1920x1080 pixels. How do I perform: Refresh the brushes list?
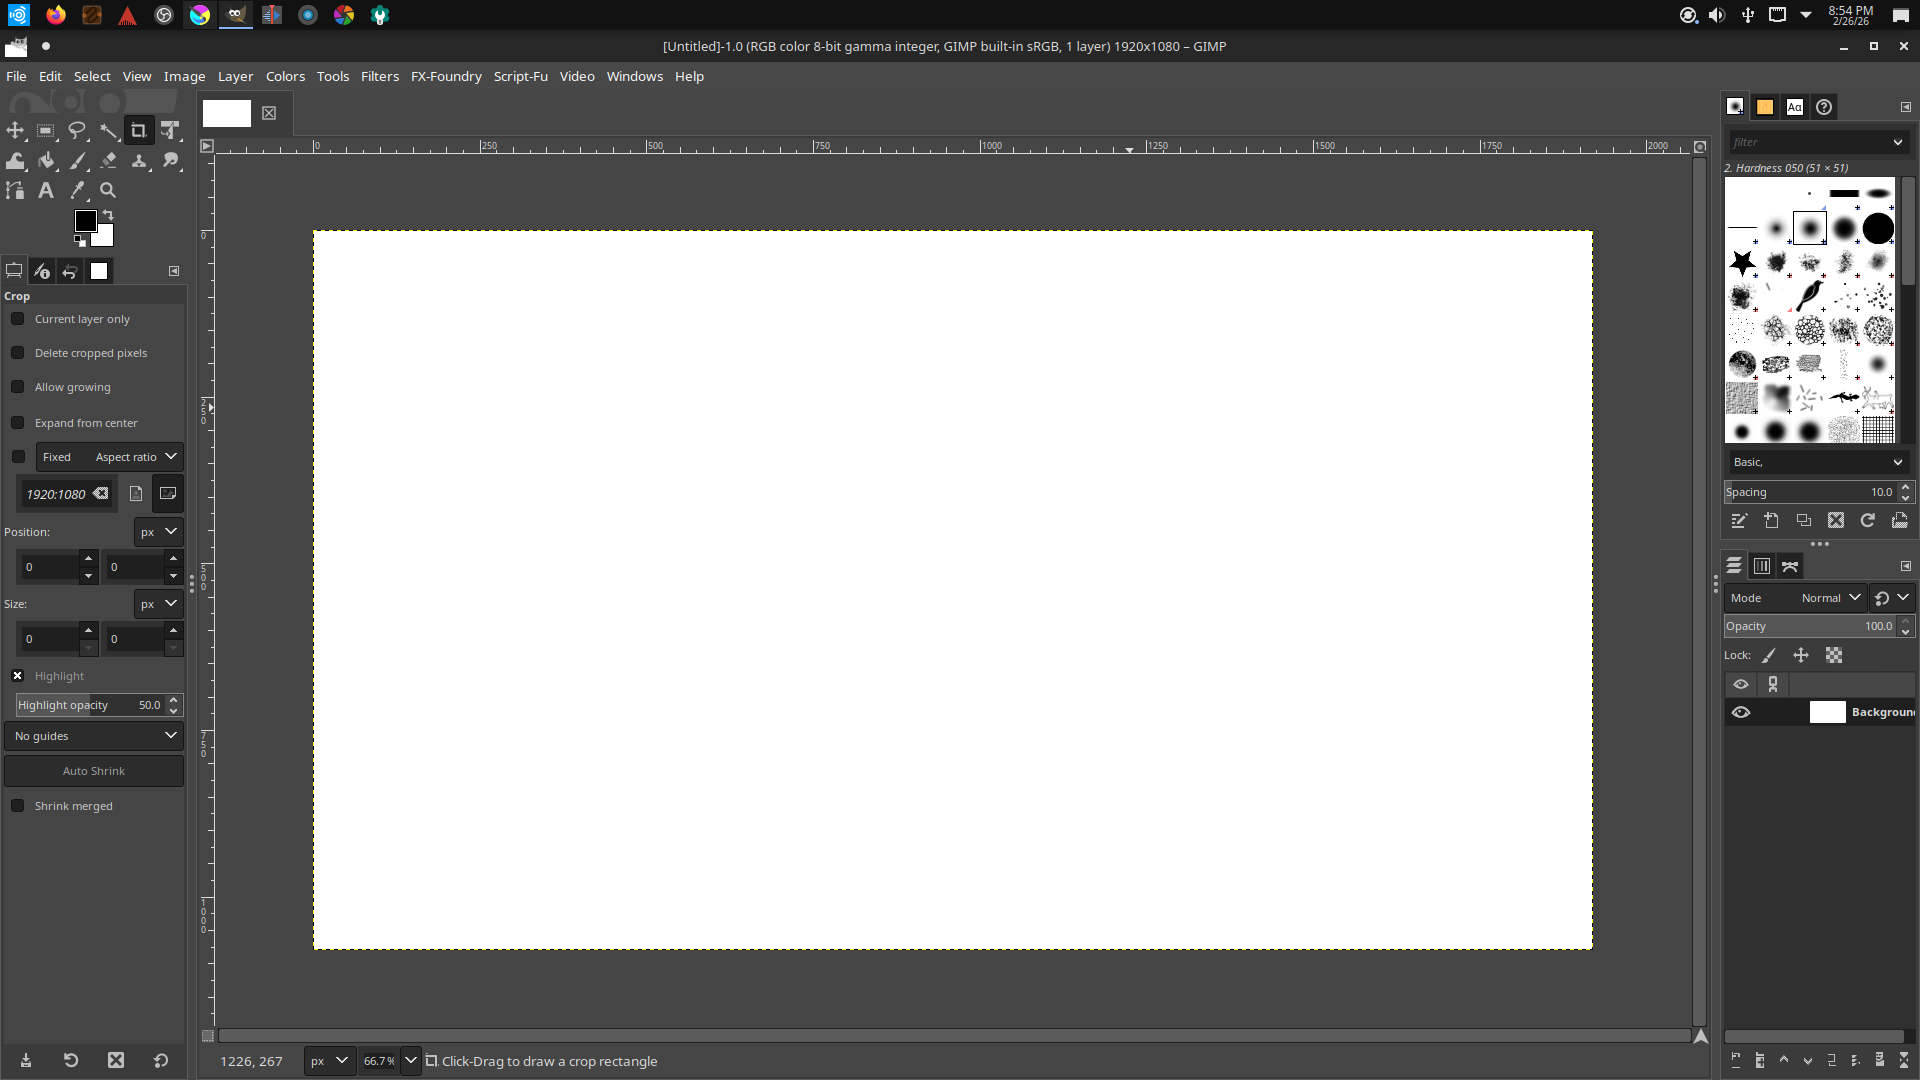tap(1867, 520)
